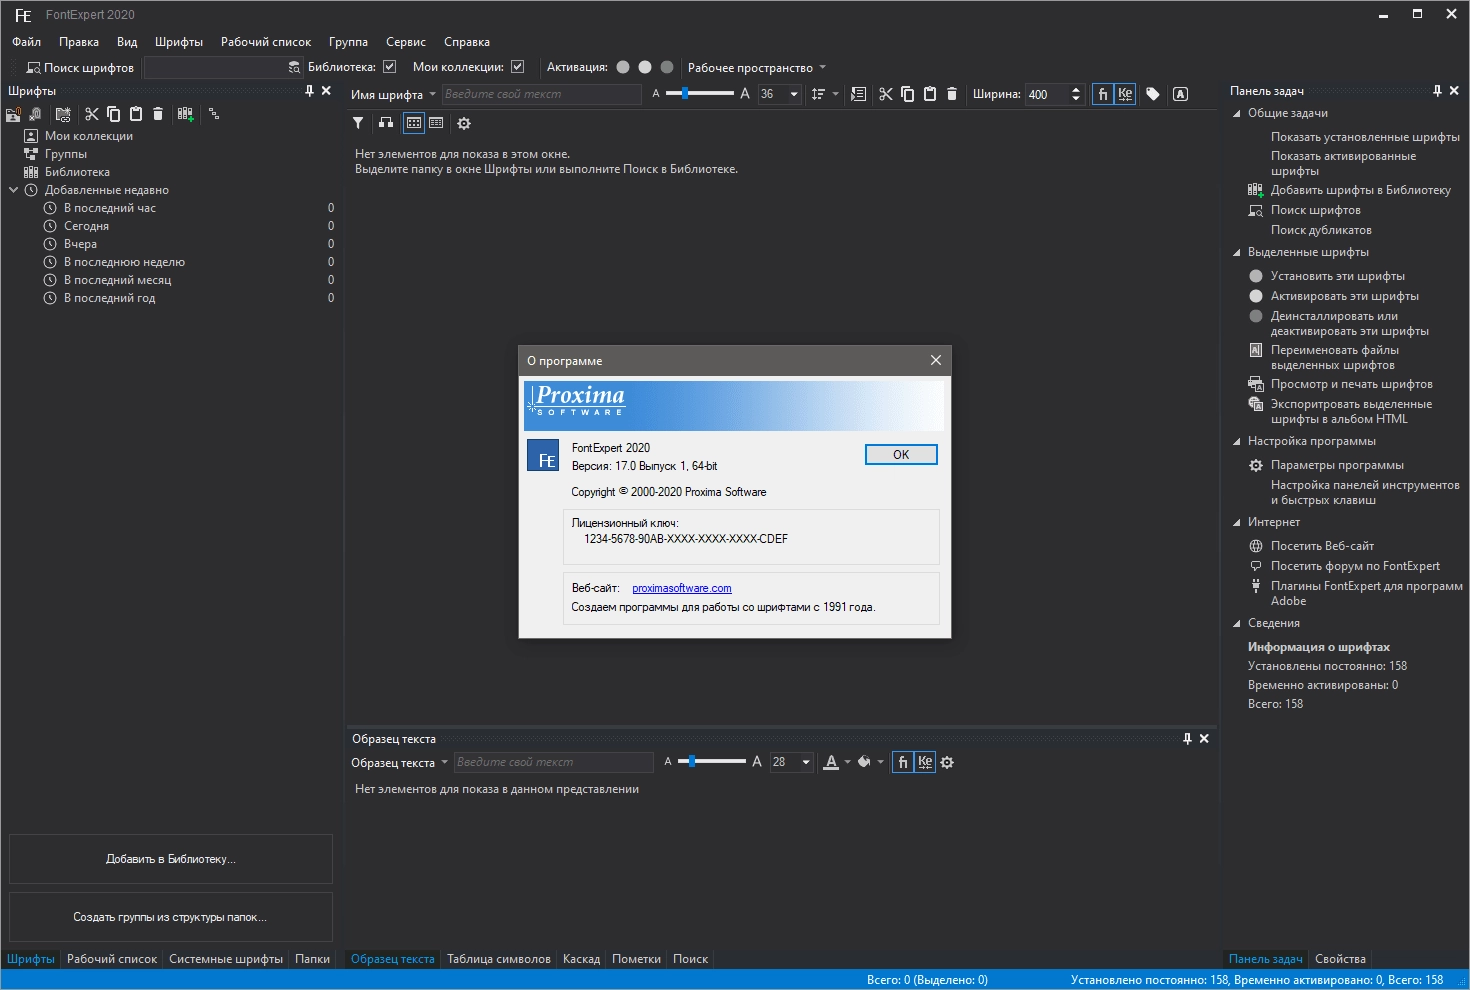Open the Имя шрифта dropdown

pos(393,95)
